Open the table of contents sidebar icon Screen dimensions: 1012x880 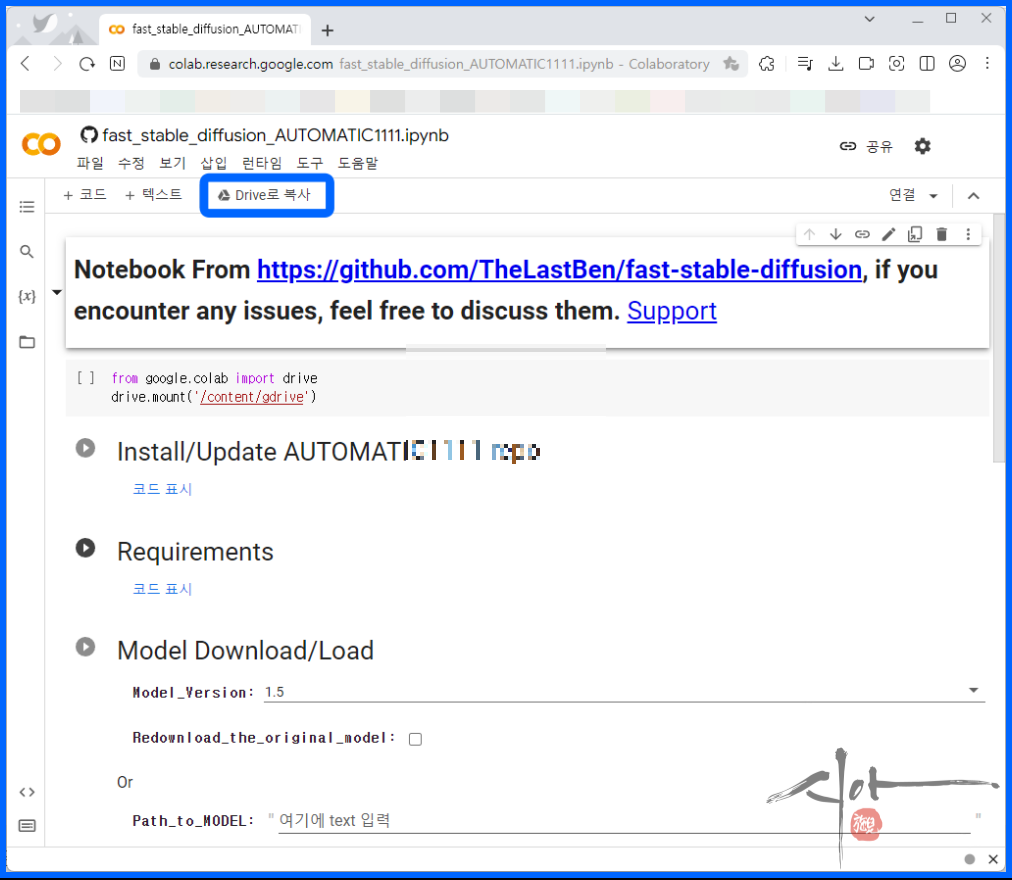pos(26,207)
